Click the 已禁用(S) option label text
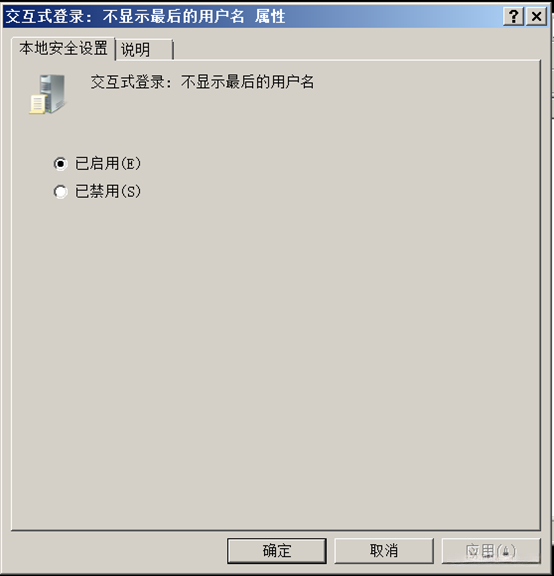 [x=108, y=191]
